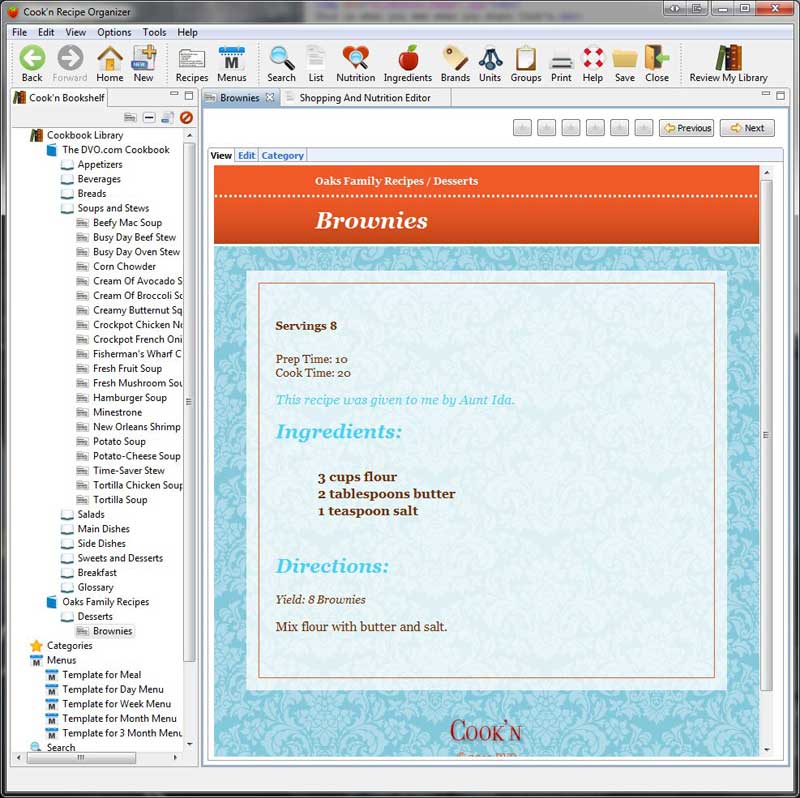This screenshot has height=798, width=800.
Task: Switch to the recipe Category tab
Action: pyautogui.click(x=283, y=155)
